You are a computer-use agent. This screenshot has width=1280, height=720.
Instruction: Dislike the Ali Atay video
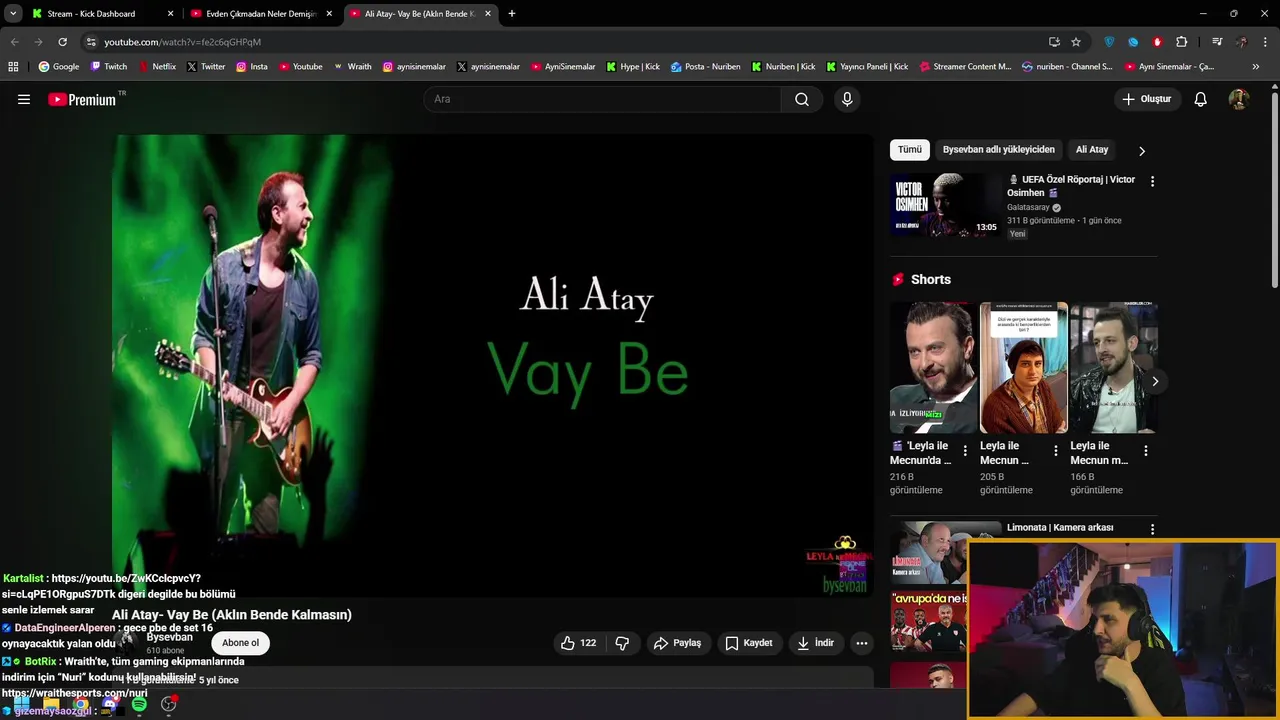(x=622, y=643)
